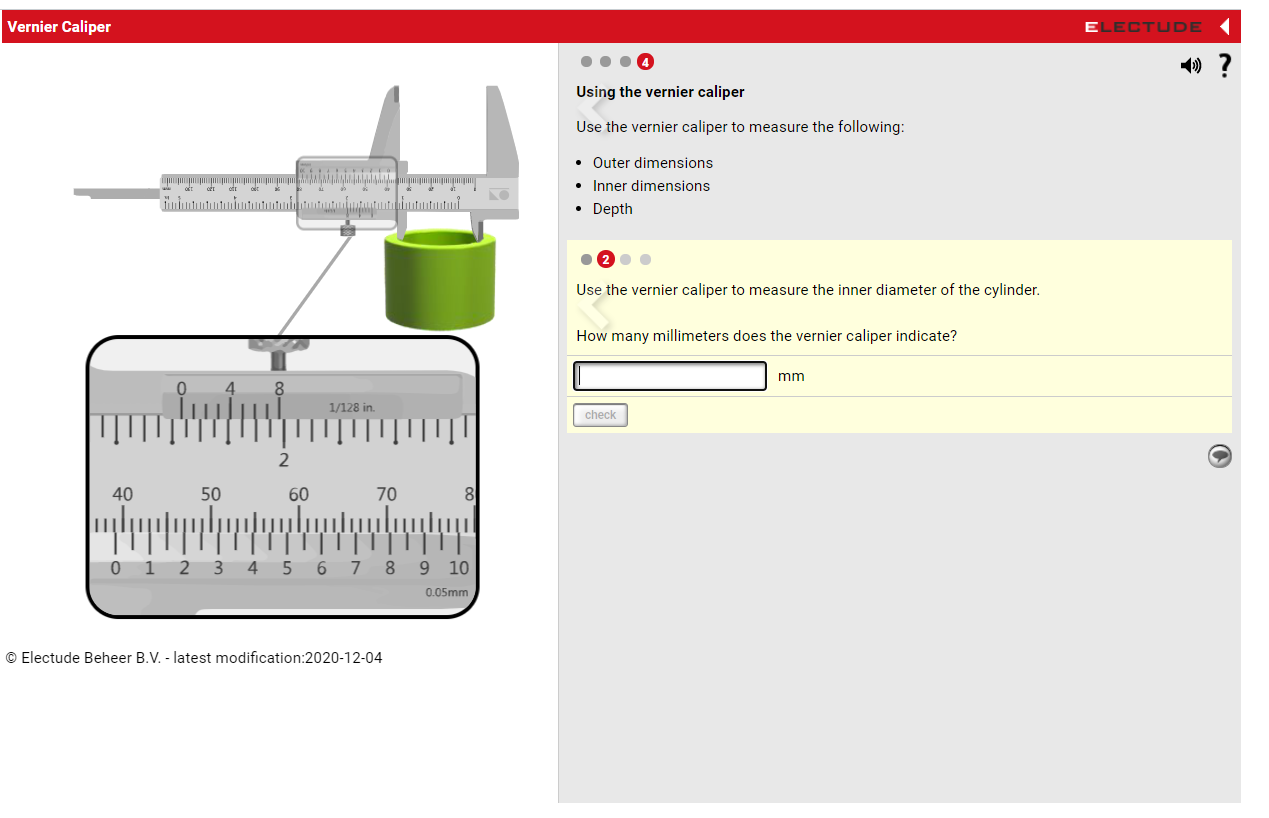Select the first gray lesson progress dot

click(x=586, y=61)
